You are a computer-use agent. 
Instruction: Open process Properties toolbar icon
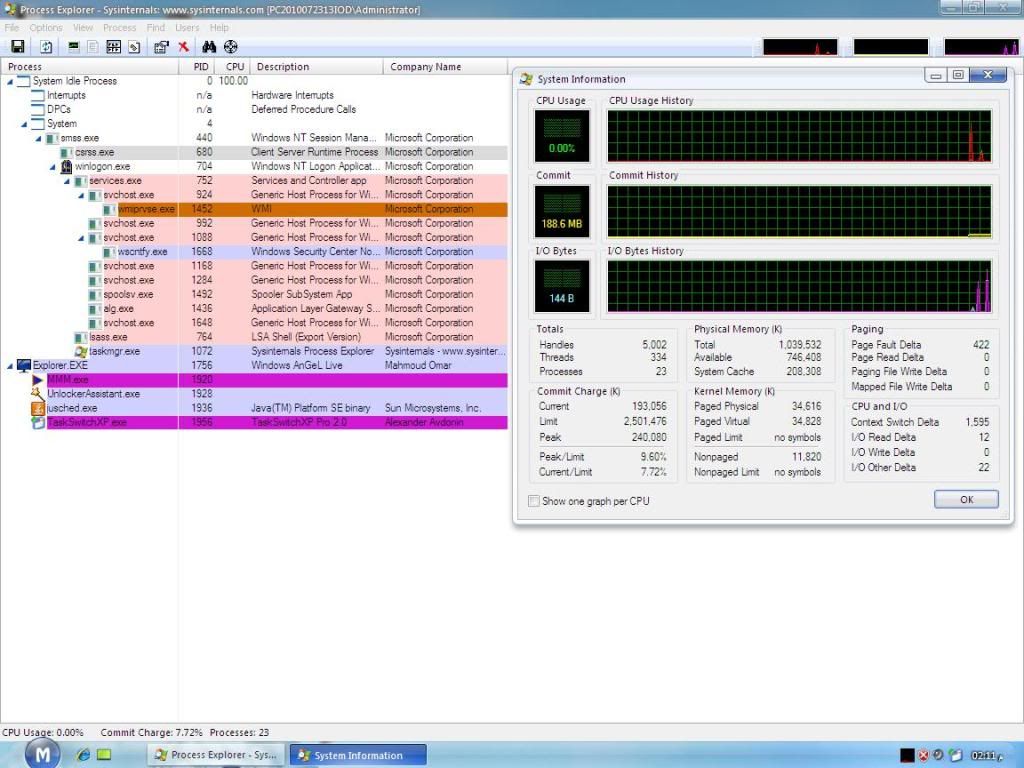point(161,46)
